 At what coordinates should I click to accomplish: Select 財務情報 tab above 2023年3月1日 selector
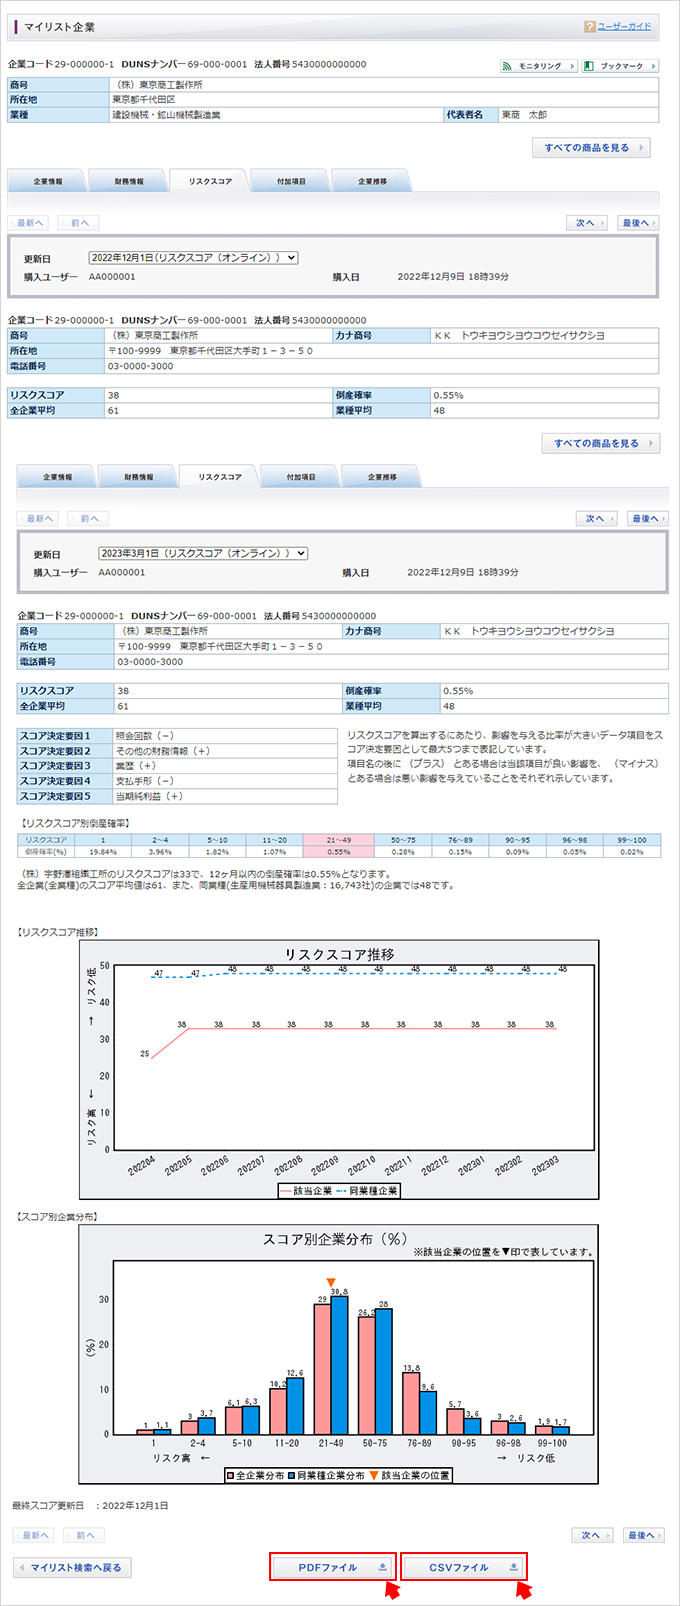[138, 477]
